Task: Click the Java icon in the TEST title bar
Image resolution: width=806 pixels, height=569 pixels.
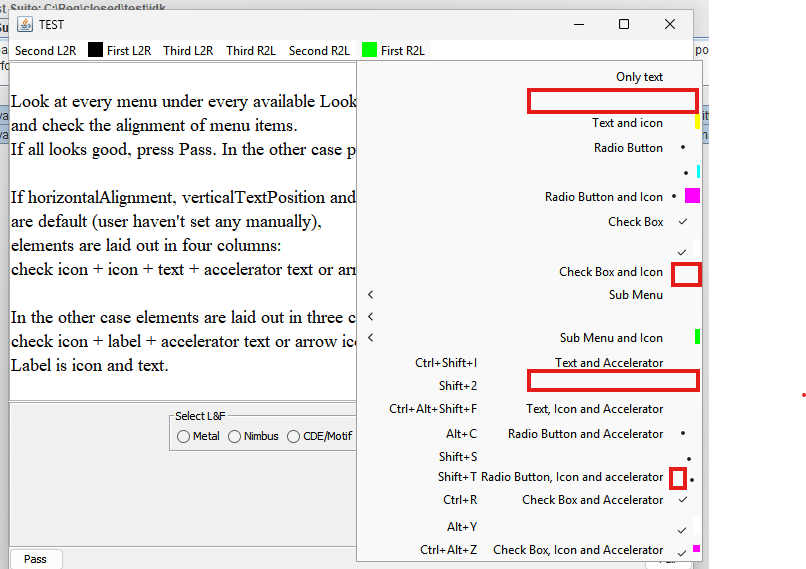Action: (x=24, y=24)
